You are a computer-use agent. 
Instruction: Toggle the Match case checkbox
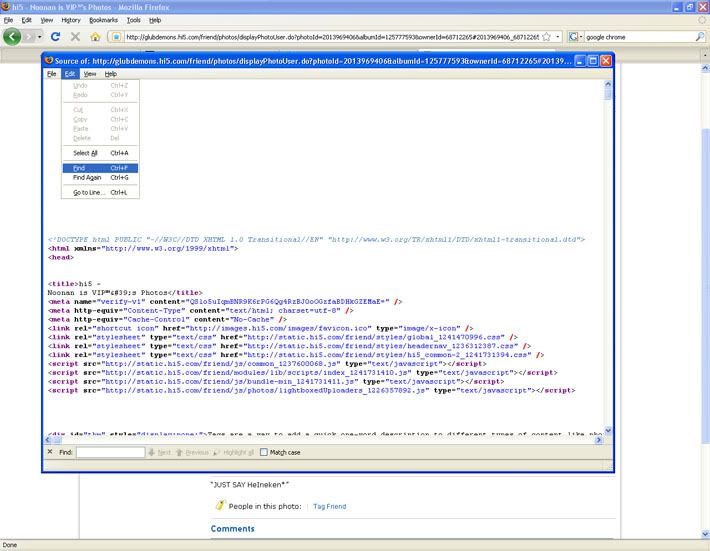(x=264, y=452)
